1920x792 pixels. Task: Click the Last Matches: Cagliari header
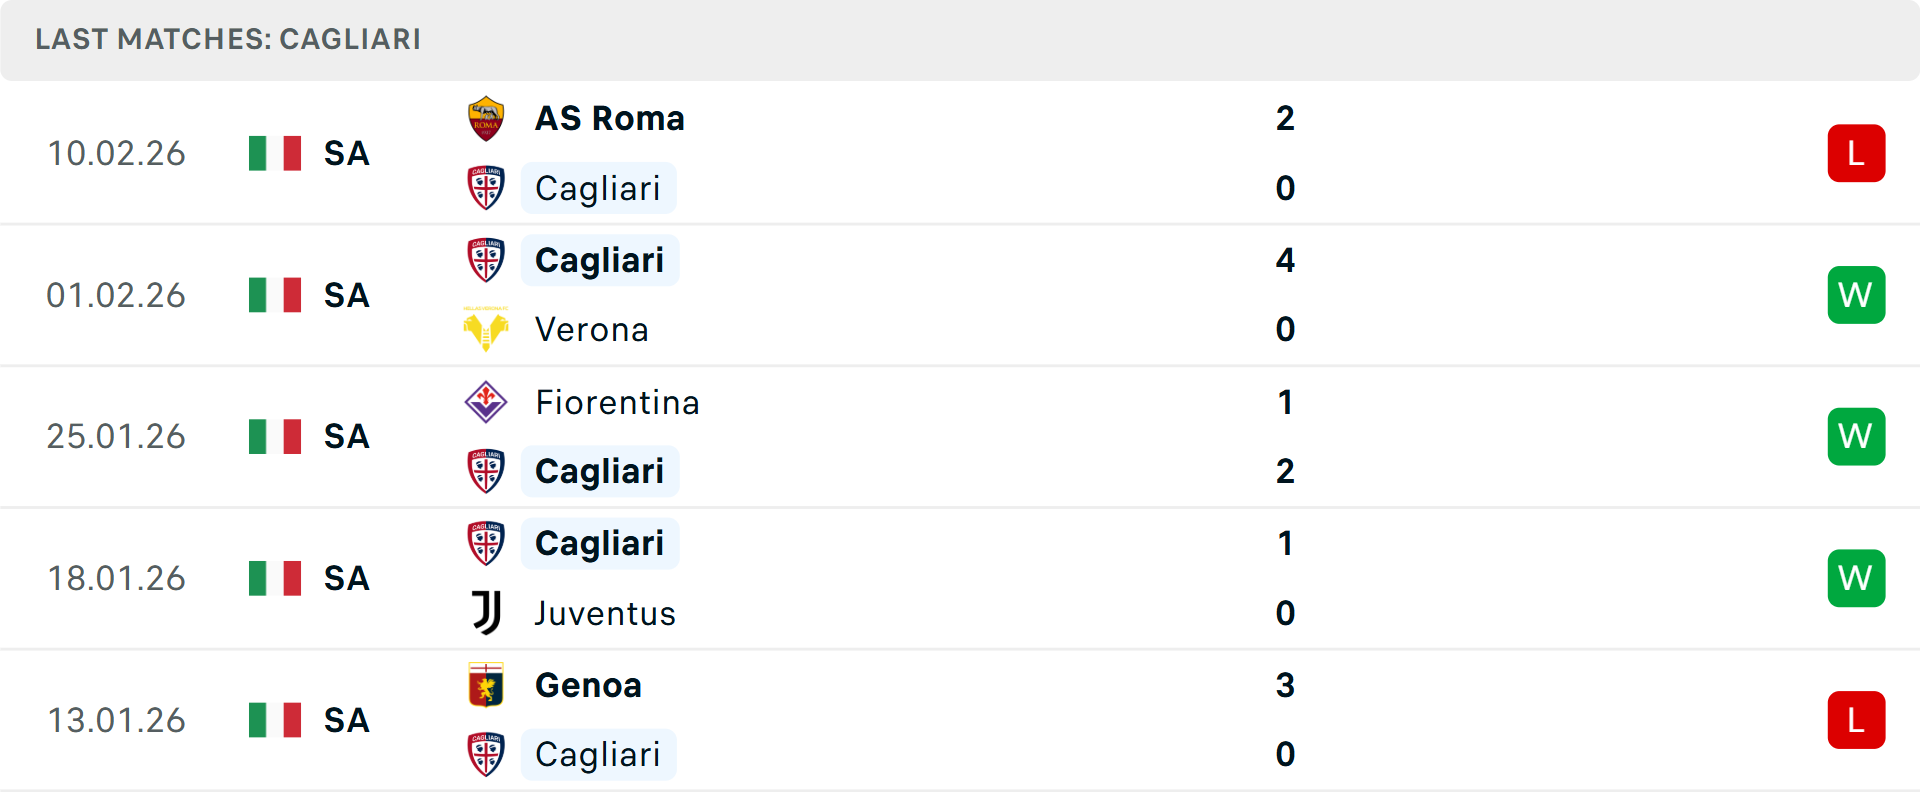pos(228,39)
